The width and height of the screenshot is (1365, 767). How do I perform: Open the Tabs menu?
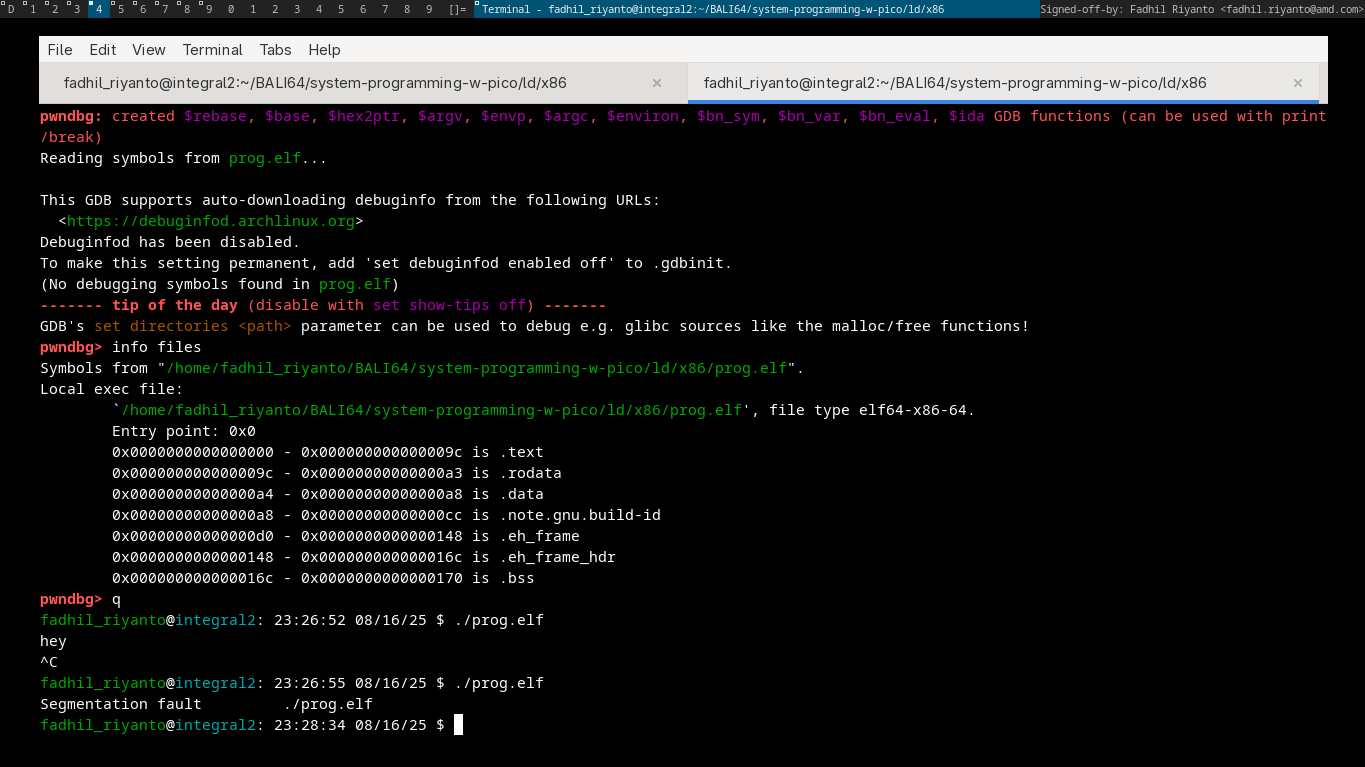(275, 49)
